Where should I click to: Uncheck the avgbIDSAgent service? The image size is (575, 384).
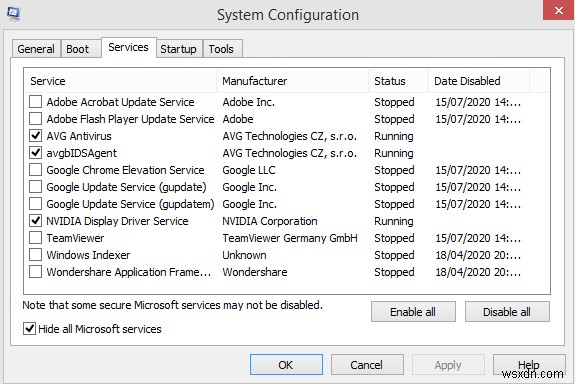(x=36, y=153)
